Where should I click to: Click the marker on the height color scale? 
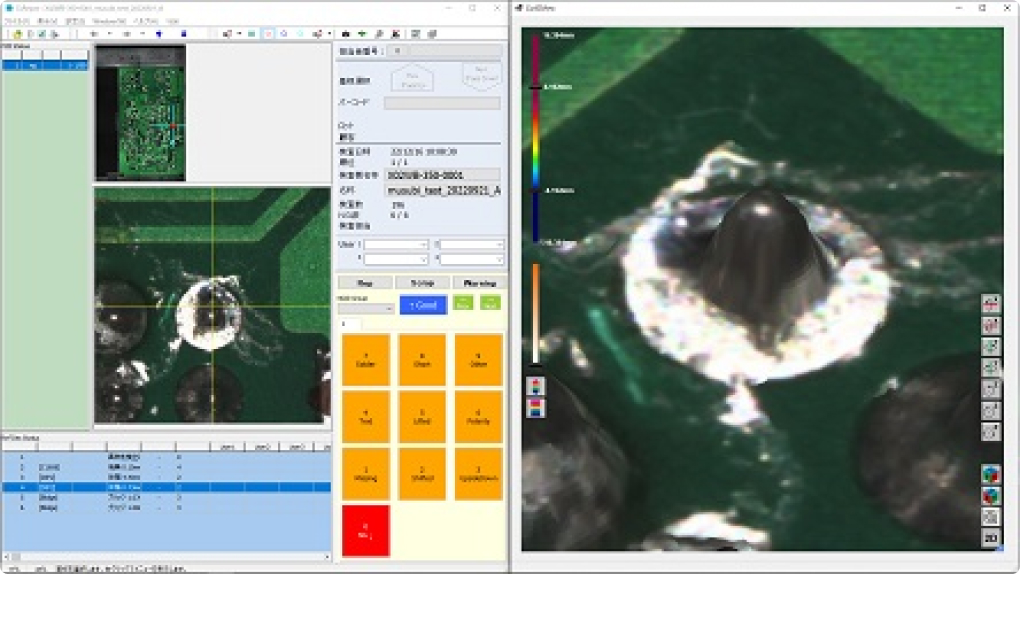(536, 88)
